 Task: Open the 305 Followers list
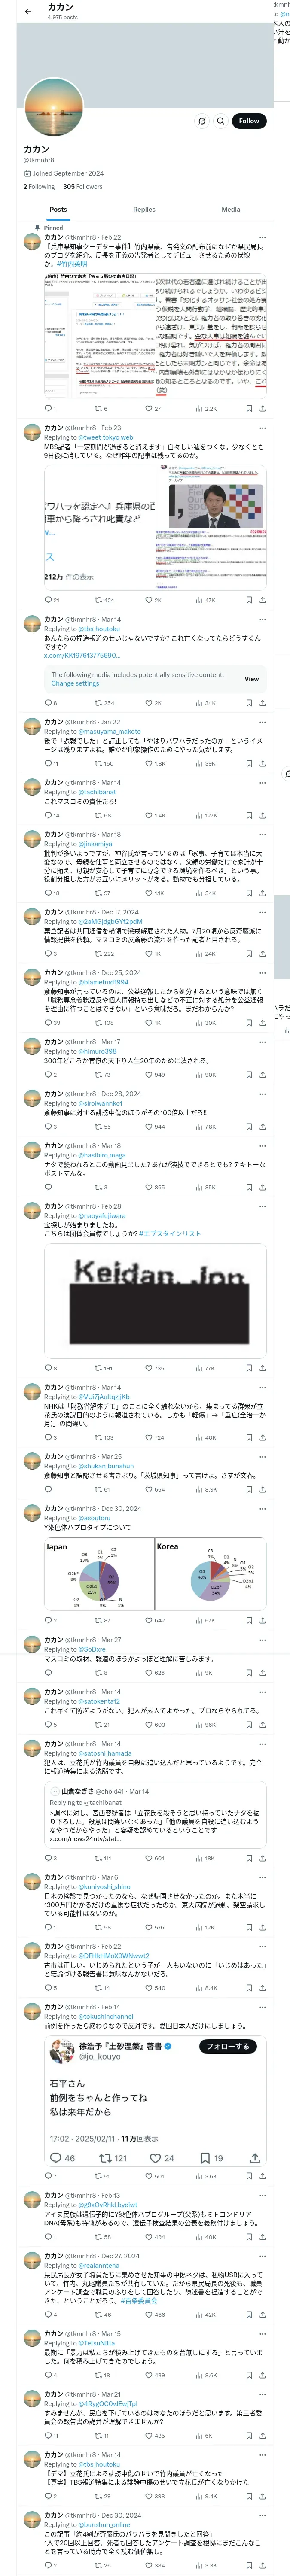82,187
